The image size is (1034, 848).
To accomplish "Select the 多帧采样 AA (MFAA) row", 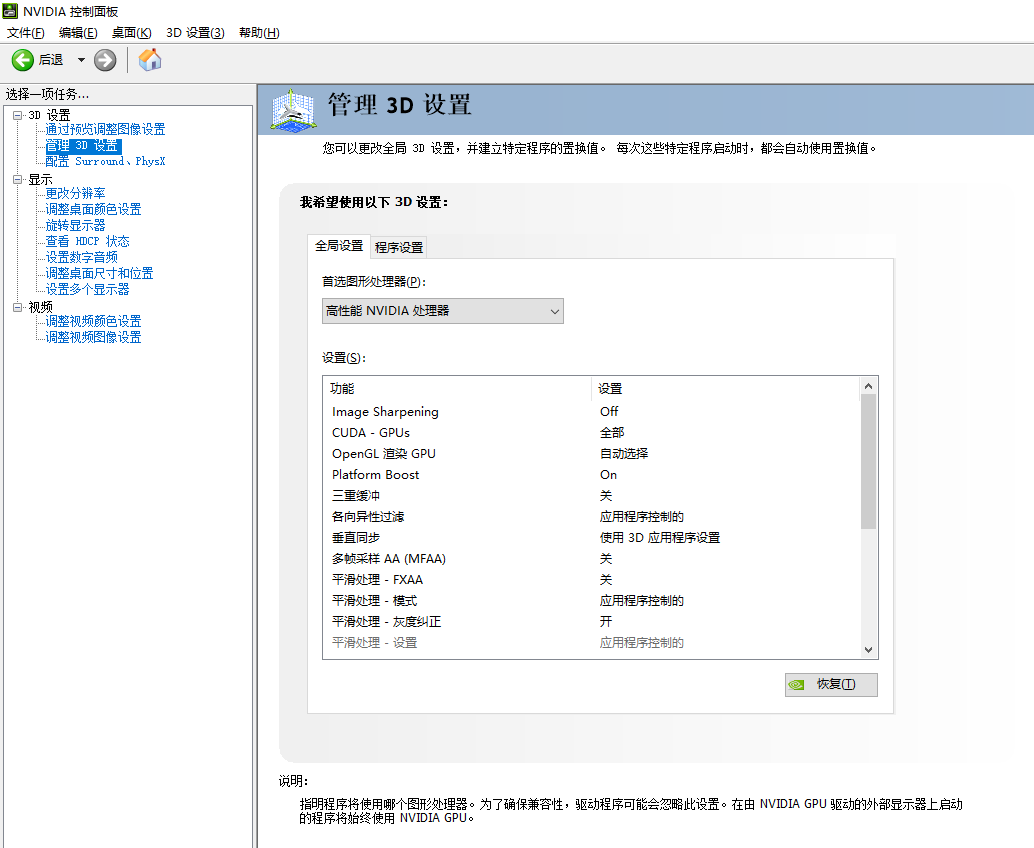I will (x=592, y=559).
